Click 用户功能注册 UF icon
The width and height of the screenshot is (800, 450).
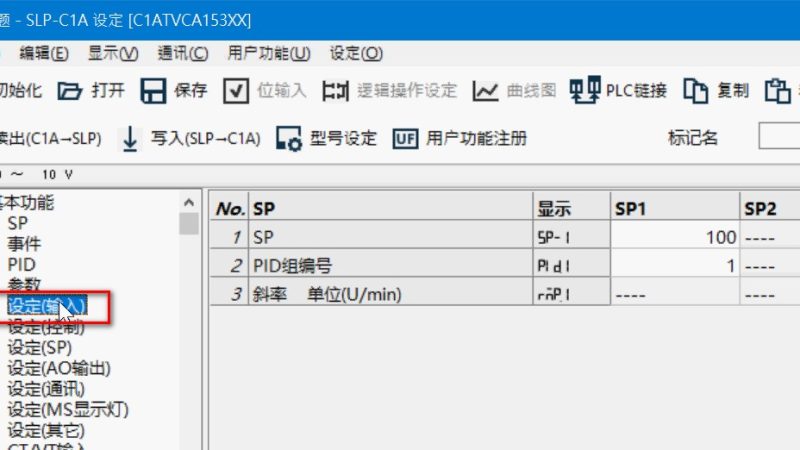pos(405,139)
